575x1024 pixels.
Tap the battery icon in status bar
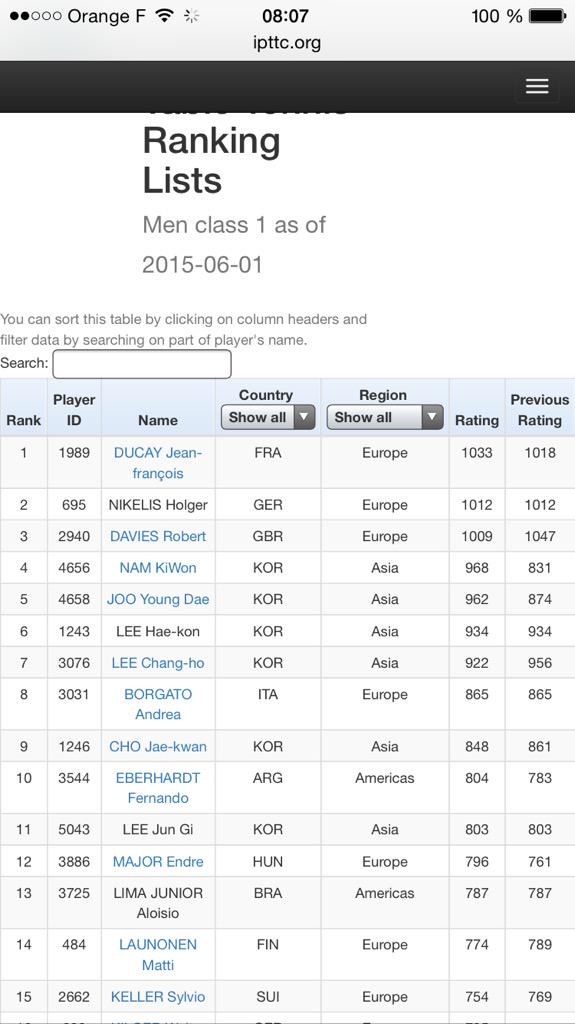(548, 16)
